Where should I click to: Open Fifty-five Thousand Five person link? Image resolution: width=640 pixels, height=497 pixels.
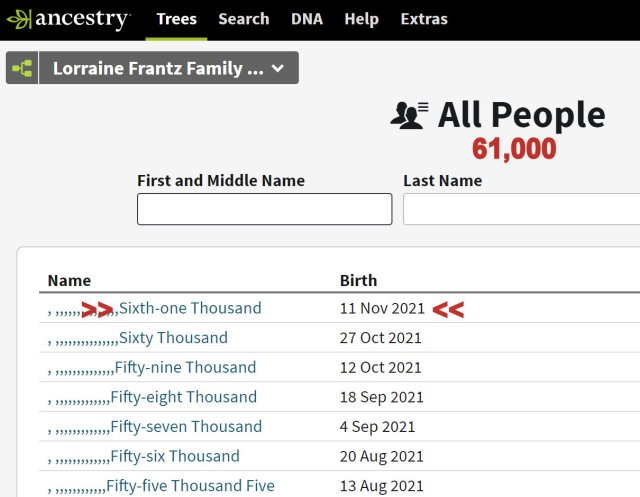coord(189,486)
